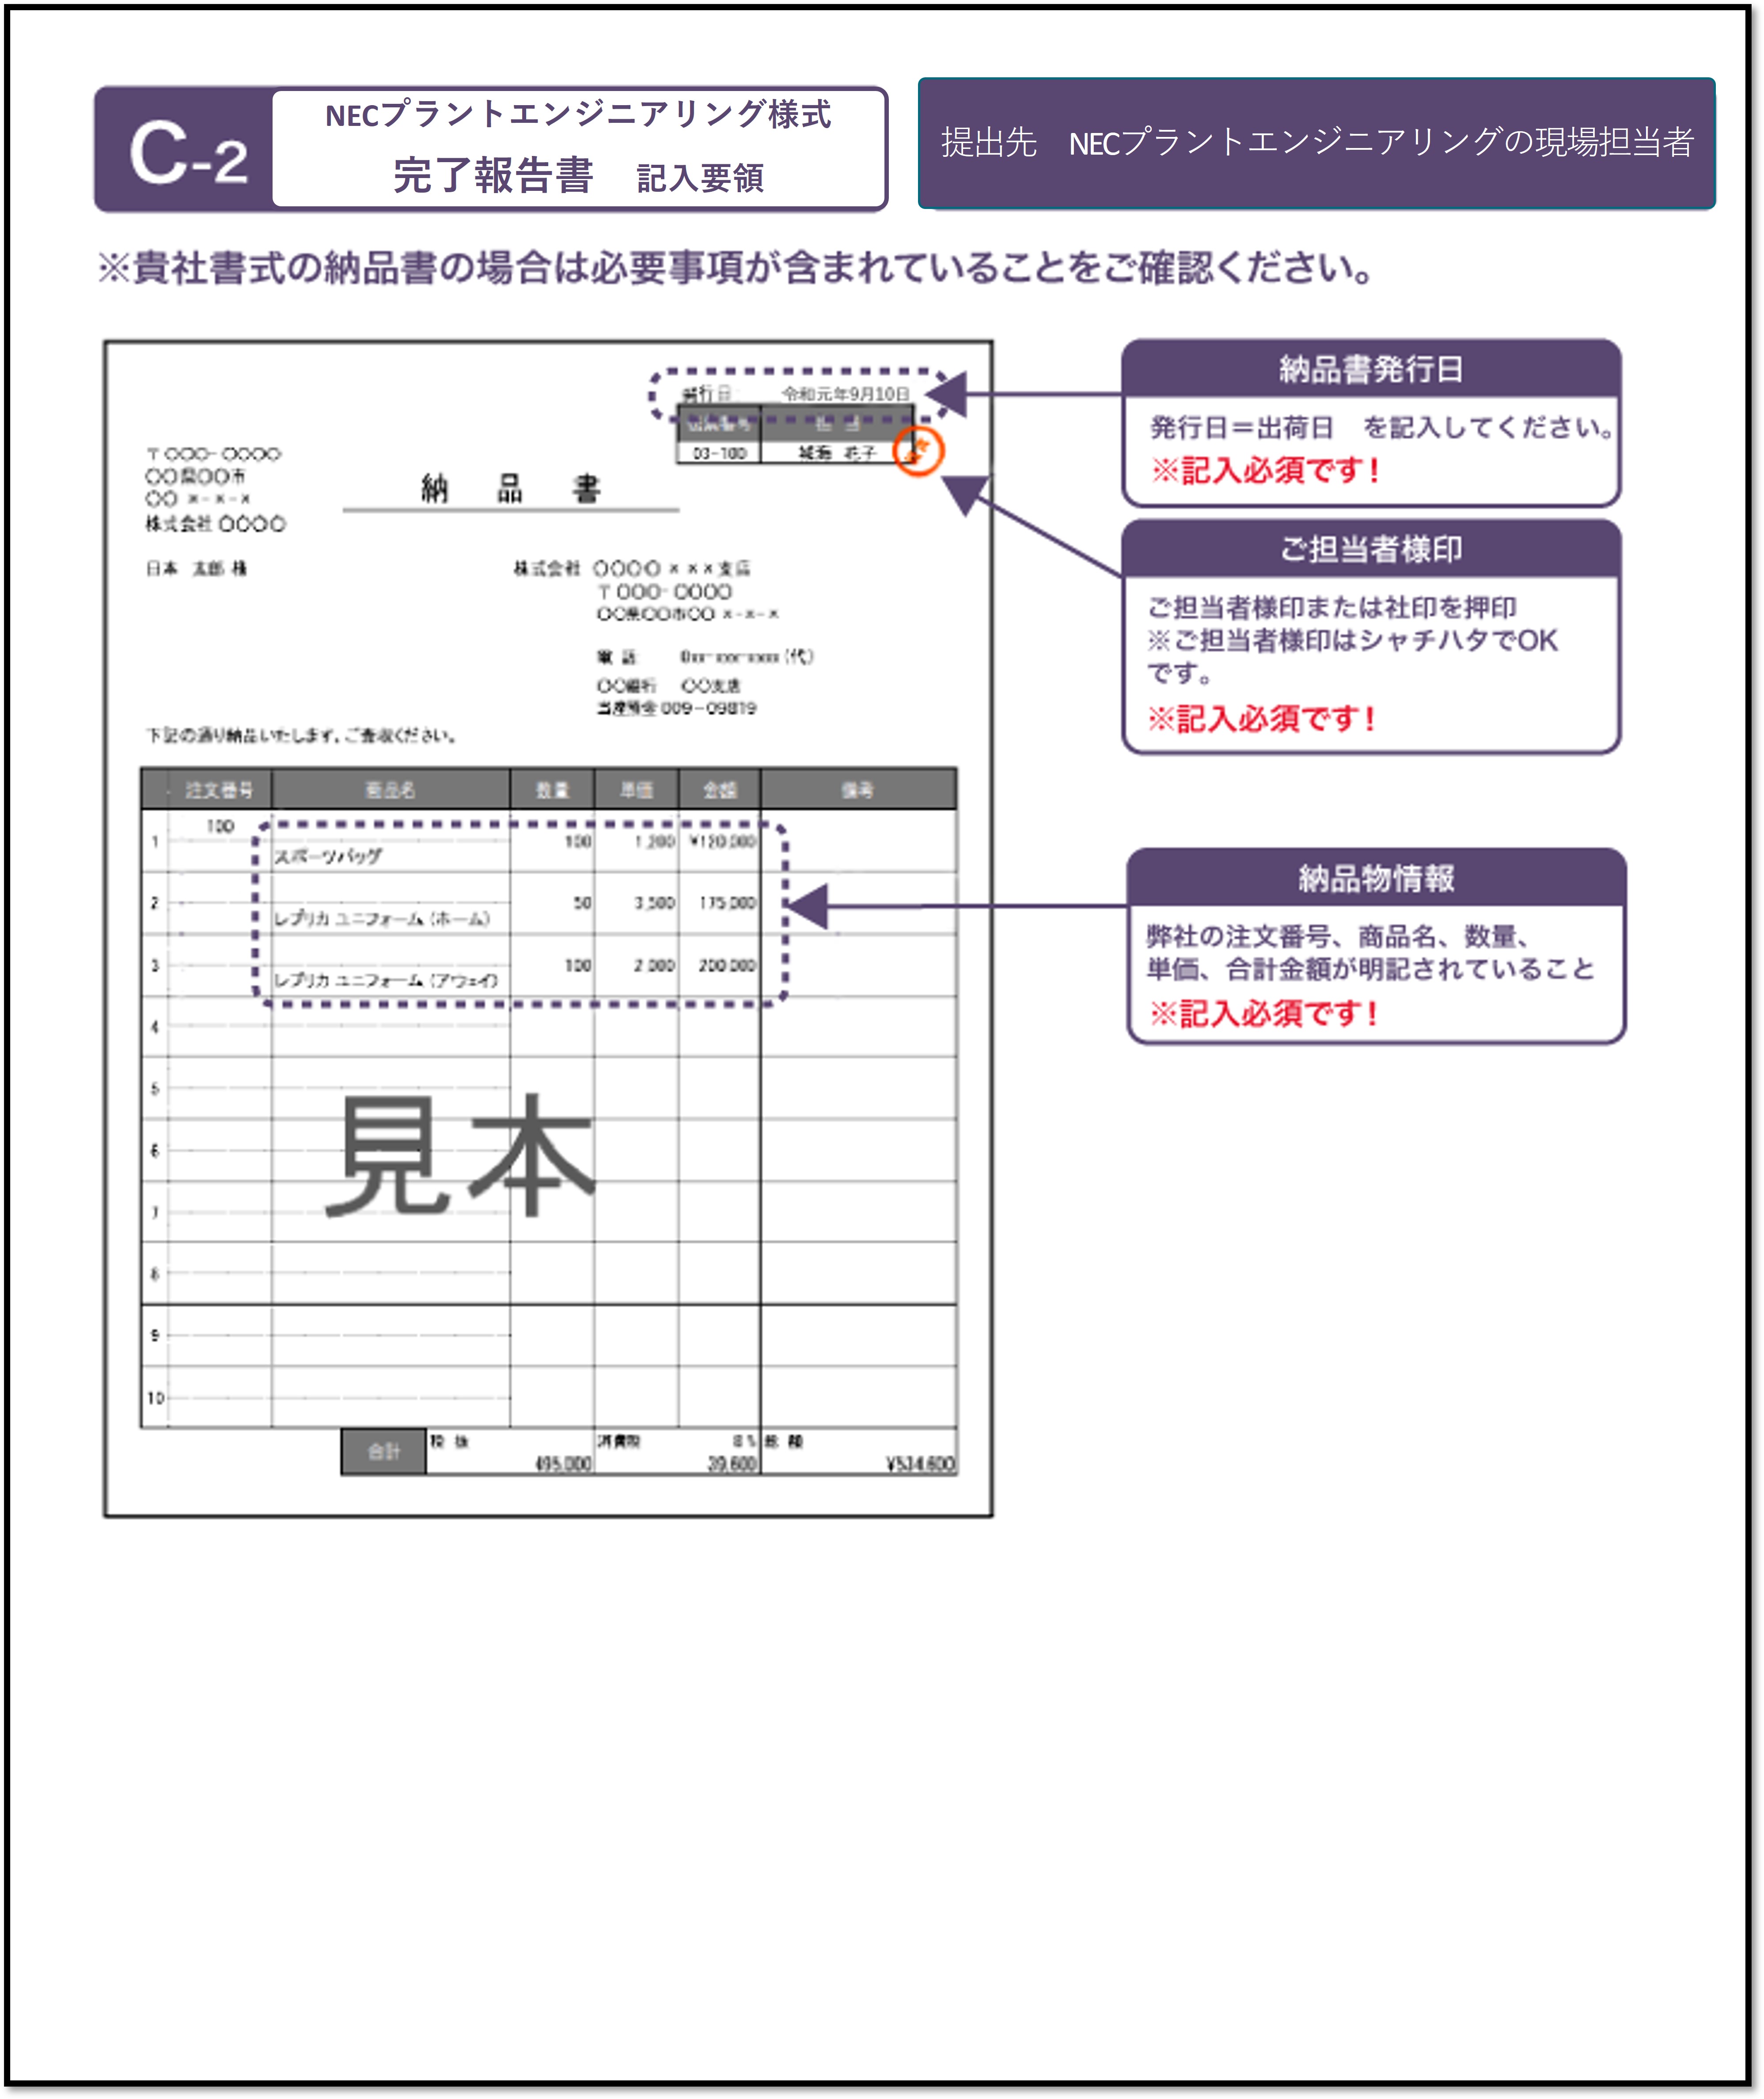Click the '記入要領' subtitle text
Viewport: 1764px width, 2099px height.
[x=700, y=179]
